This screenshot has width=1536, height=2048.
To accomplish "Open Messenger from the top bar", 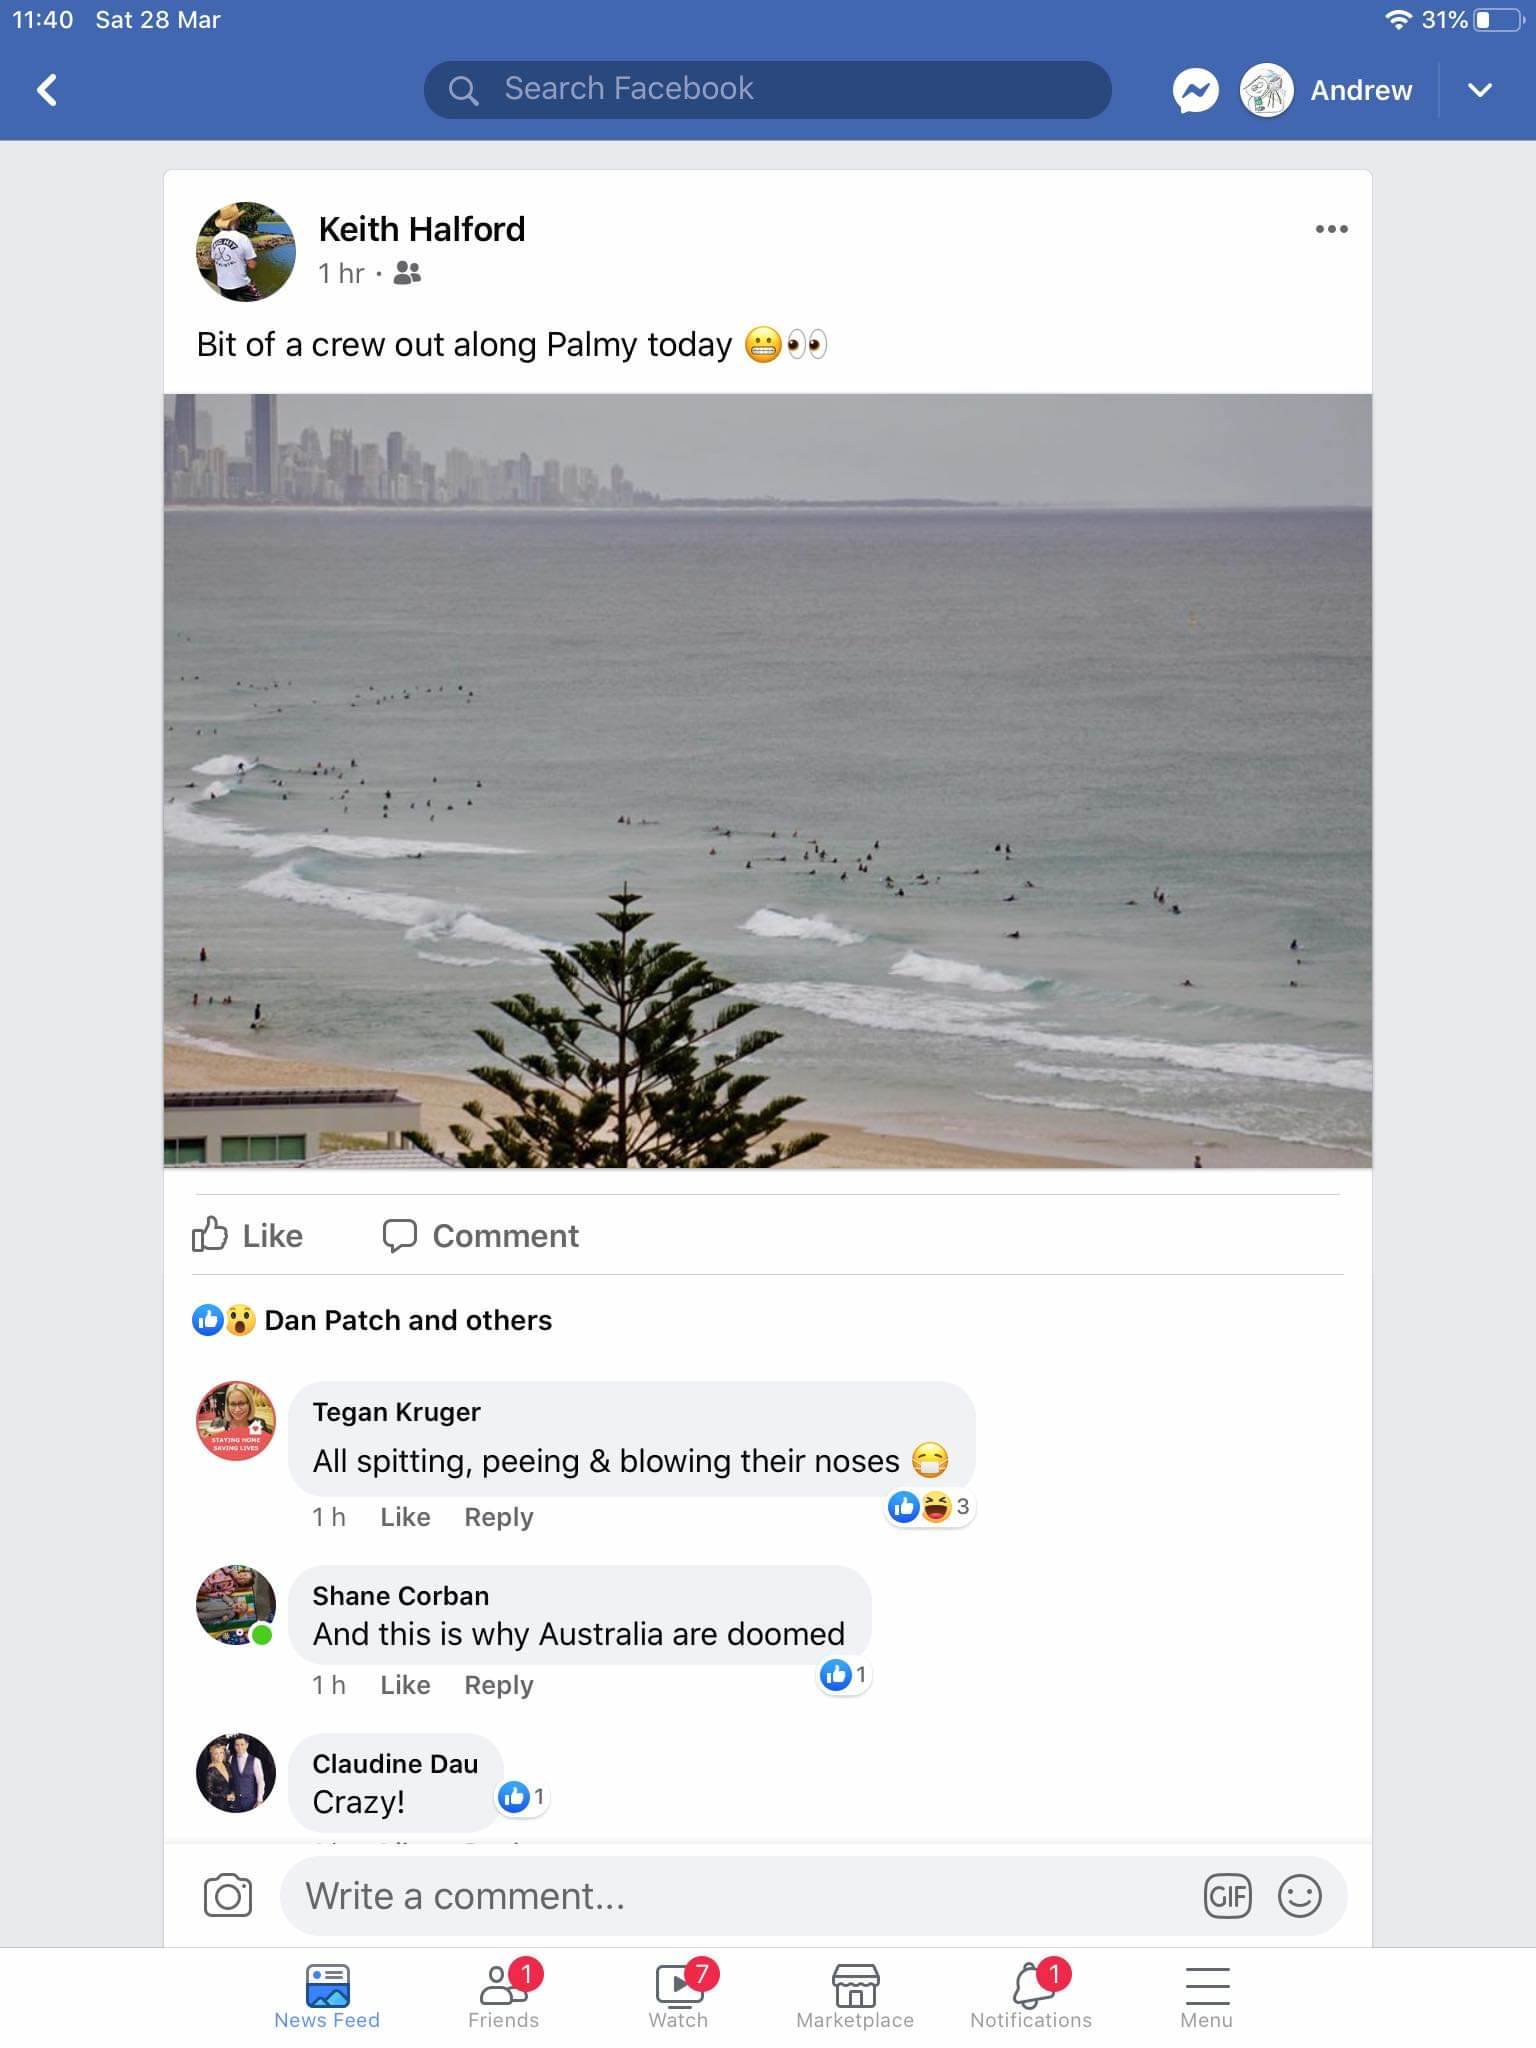I will [x=1195, y=91].
